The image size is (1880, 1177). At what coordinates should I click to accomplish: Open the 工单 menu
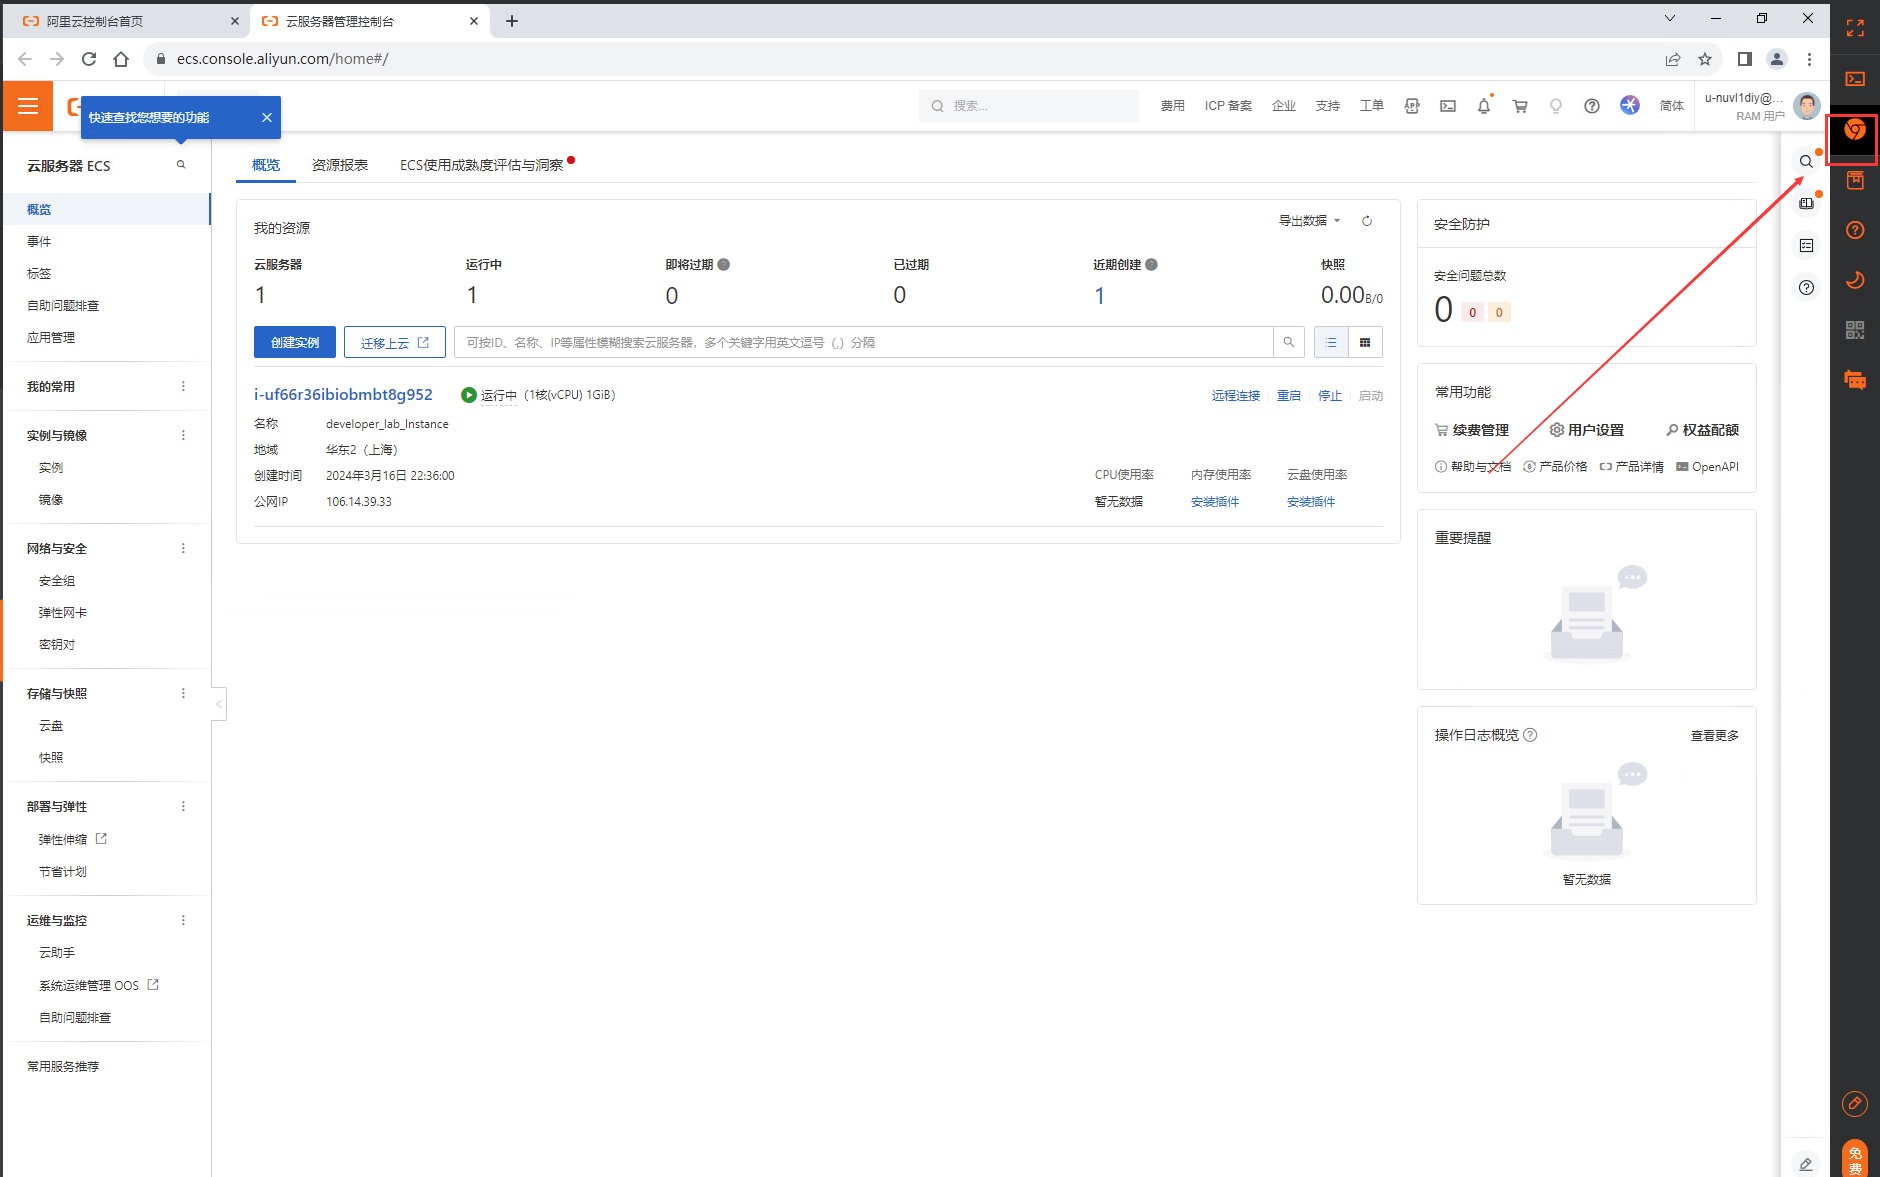coord(1372,106)
